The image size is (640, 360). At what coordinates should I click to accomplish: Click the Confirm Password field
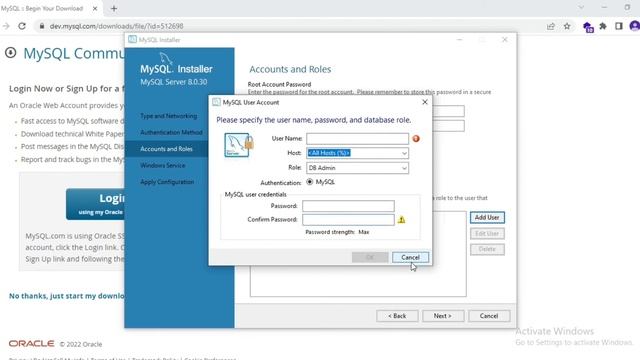[x=348, y=220]
